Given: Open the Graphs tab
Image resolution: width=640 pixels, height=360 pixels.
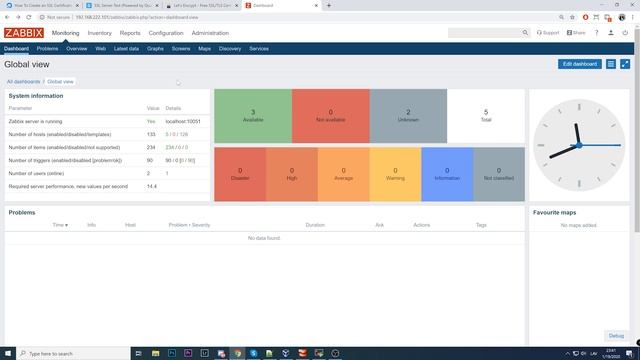Looking at the screenshot, I should [155, 49].
